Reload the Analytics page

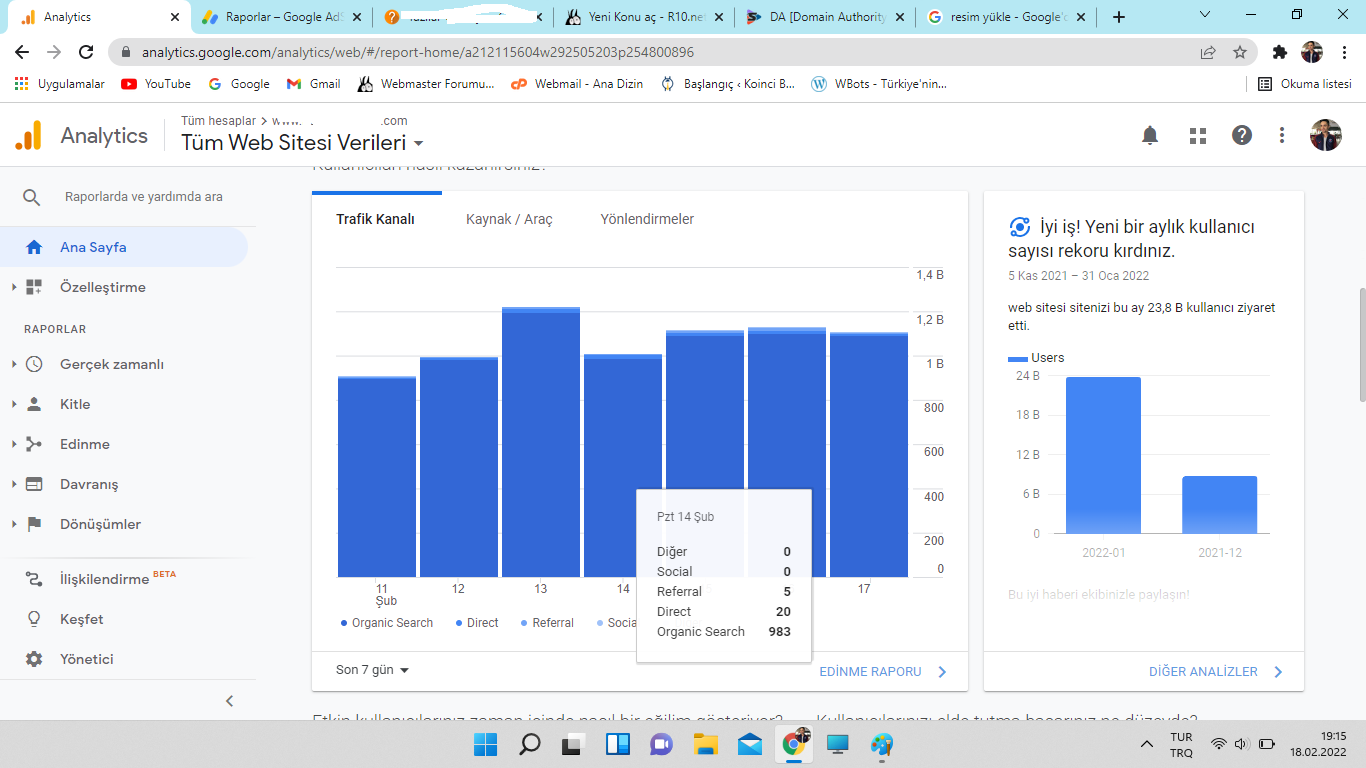point(86,52)
